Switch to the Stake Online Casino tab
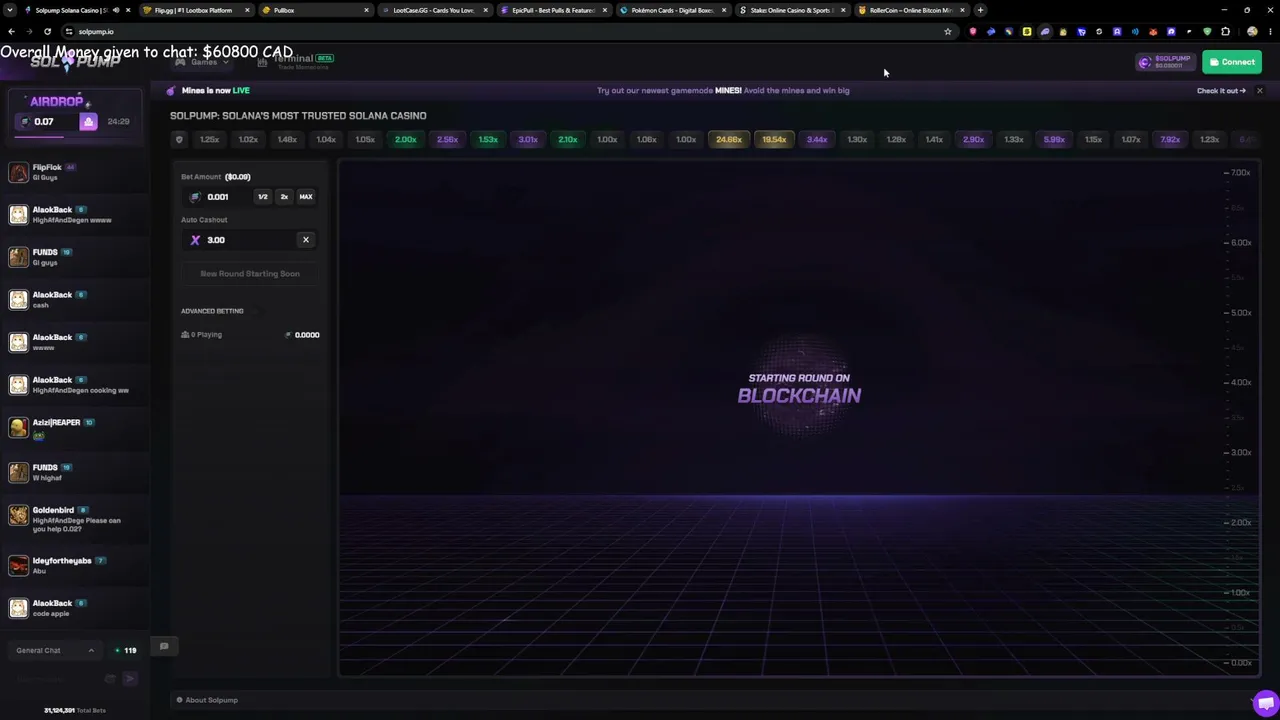The width and height of the screenshot is (1280, 720). coord(791,10)
